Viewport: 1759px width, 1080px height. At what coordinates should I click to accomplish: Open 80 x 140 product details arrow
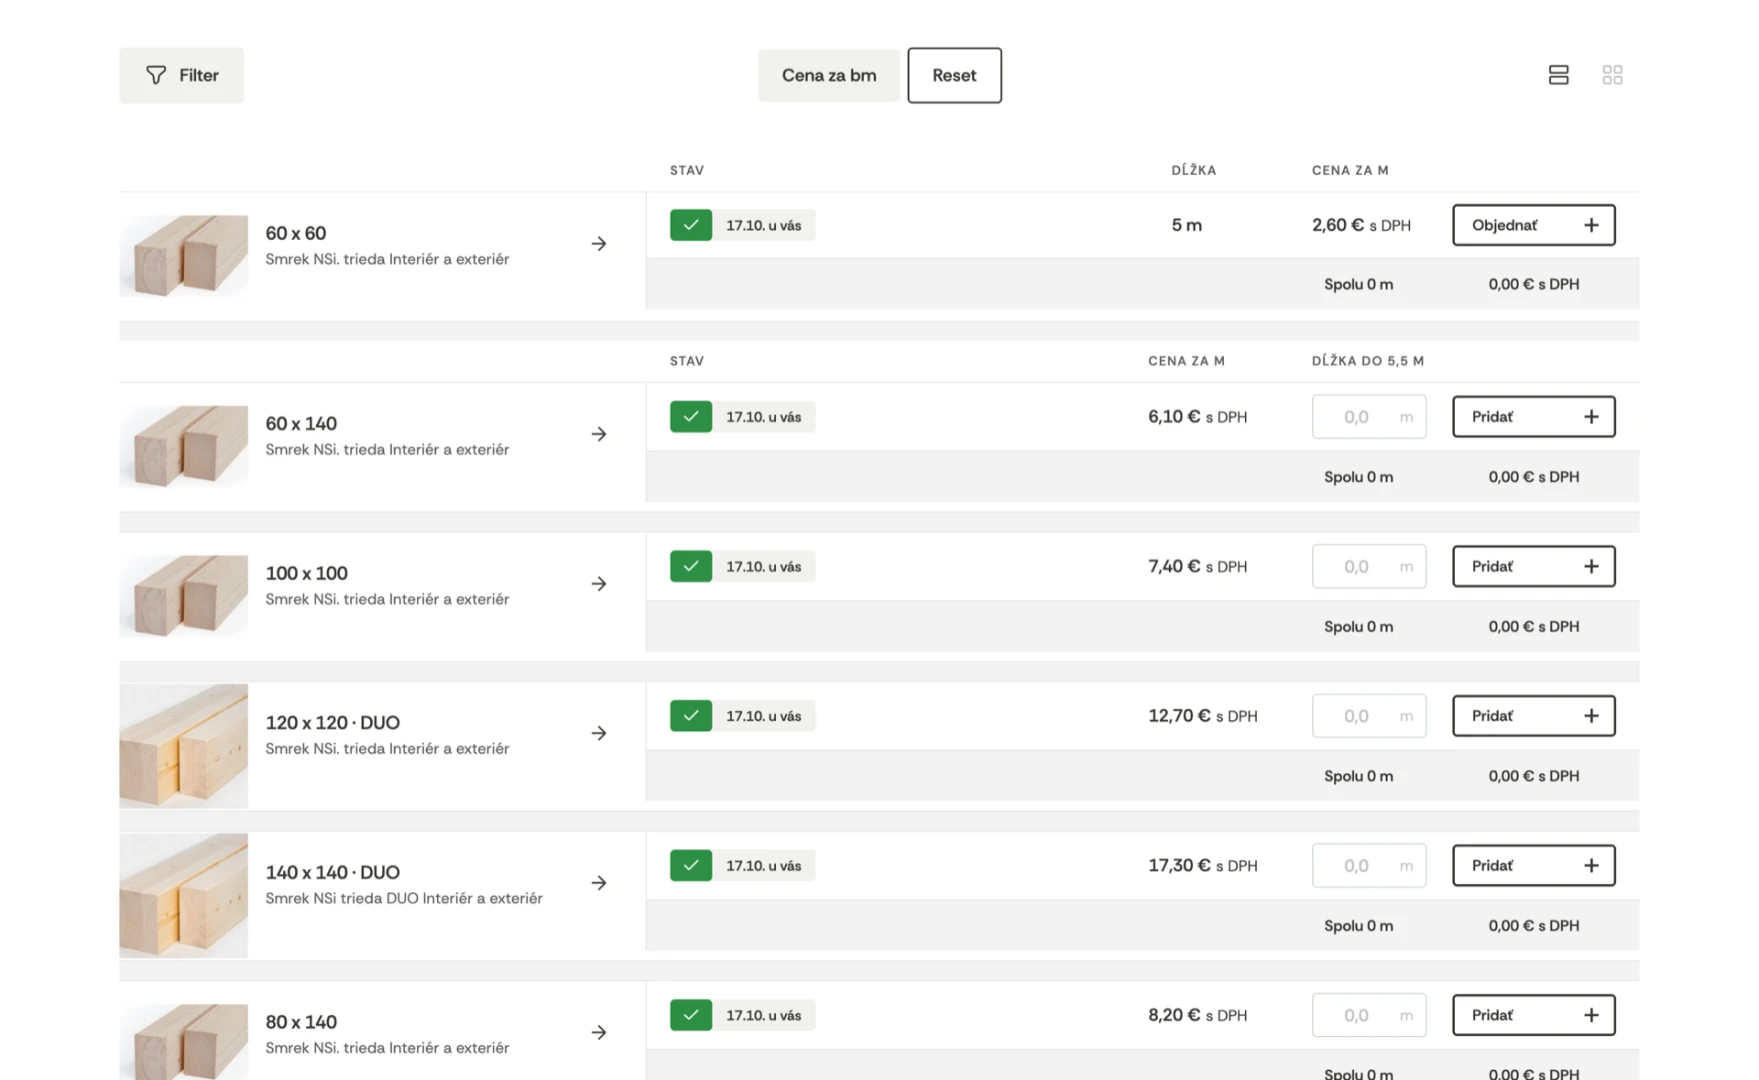599,1033
